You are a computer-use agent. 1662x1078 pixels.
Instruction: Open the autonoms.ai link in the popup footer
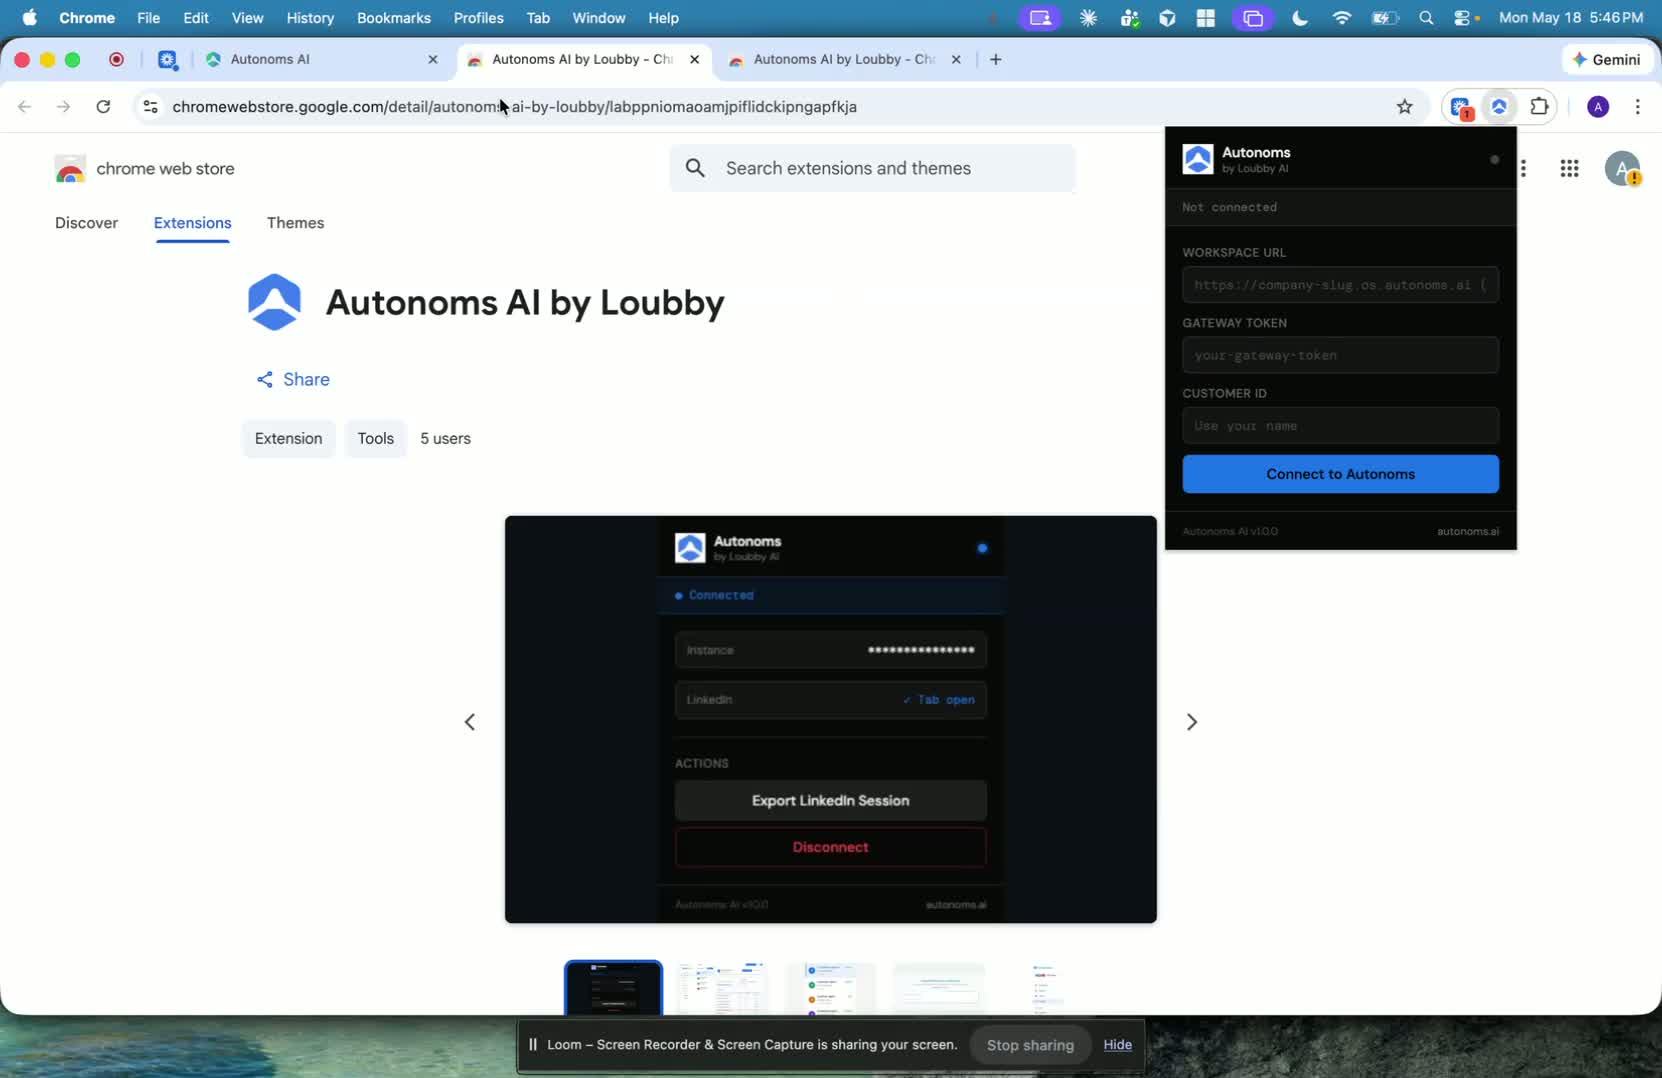click(1468, 531)
